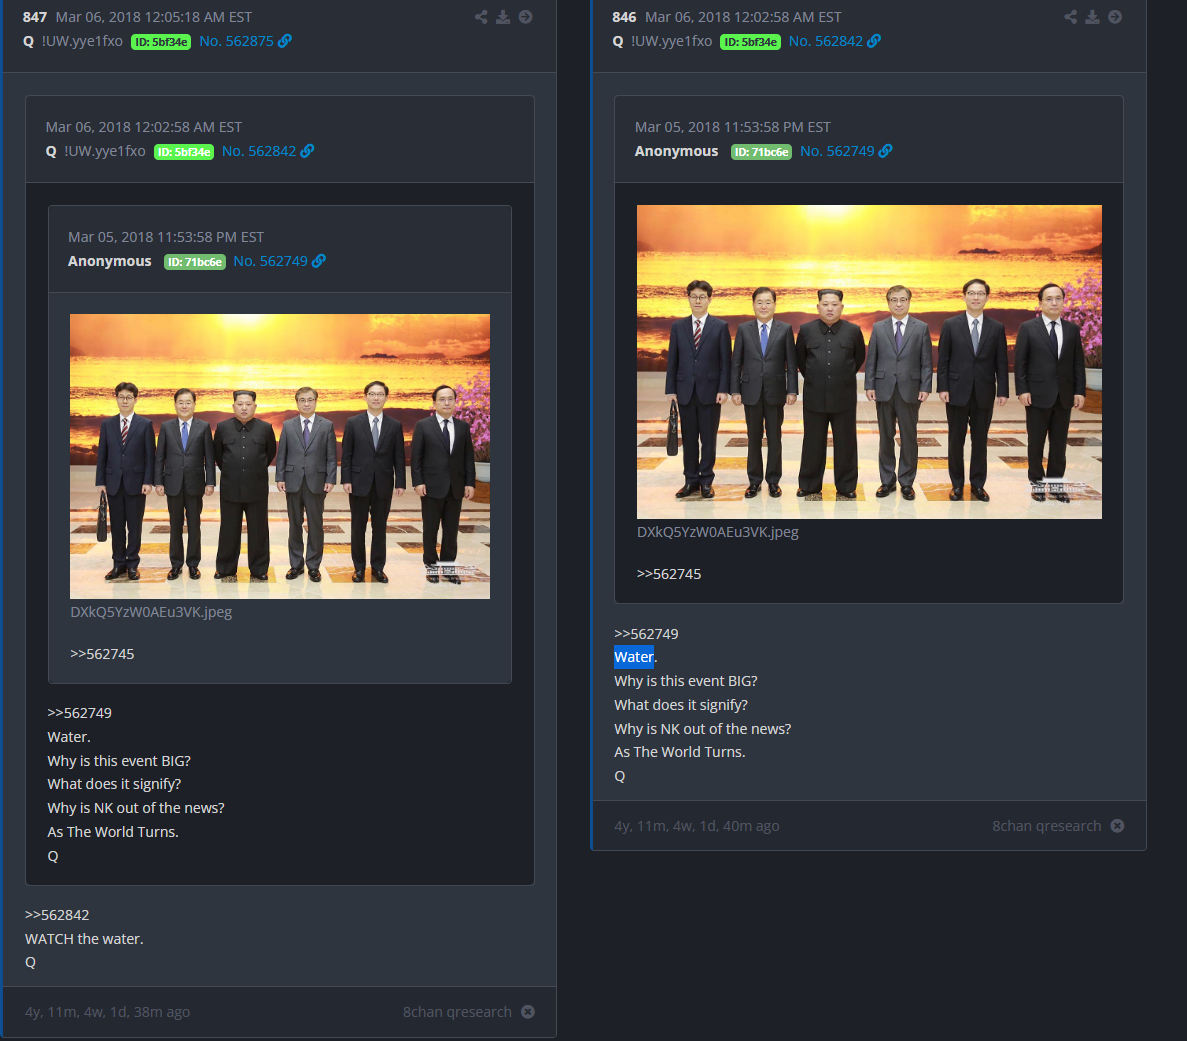The image size is (1187, 1041).
Task: Click Anonymous poster name in post 846
Action: 676,151
